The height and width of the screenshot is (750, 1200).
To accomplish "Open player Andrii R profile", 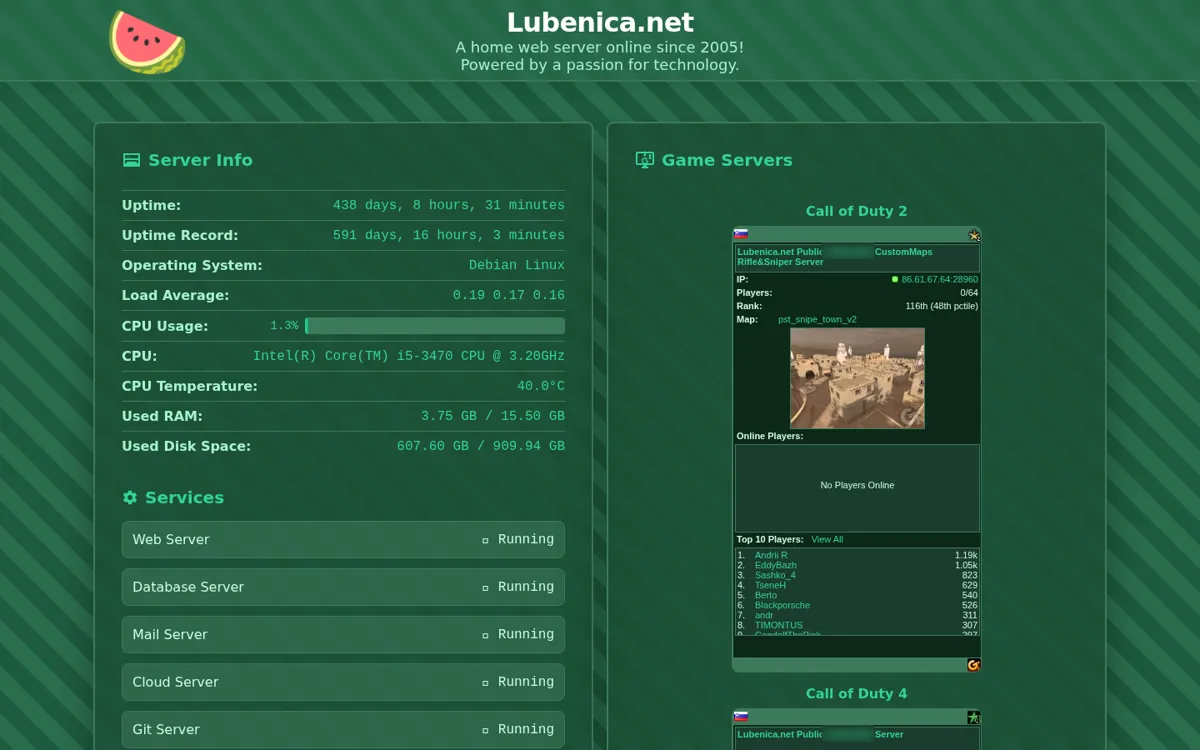I will pos(771,555).
